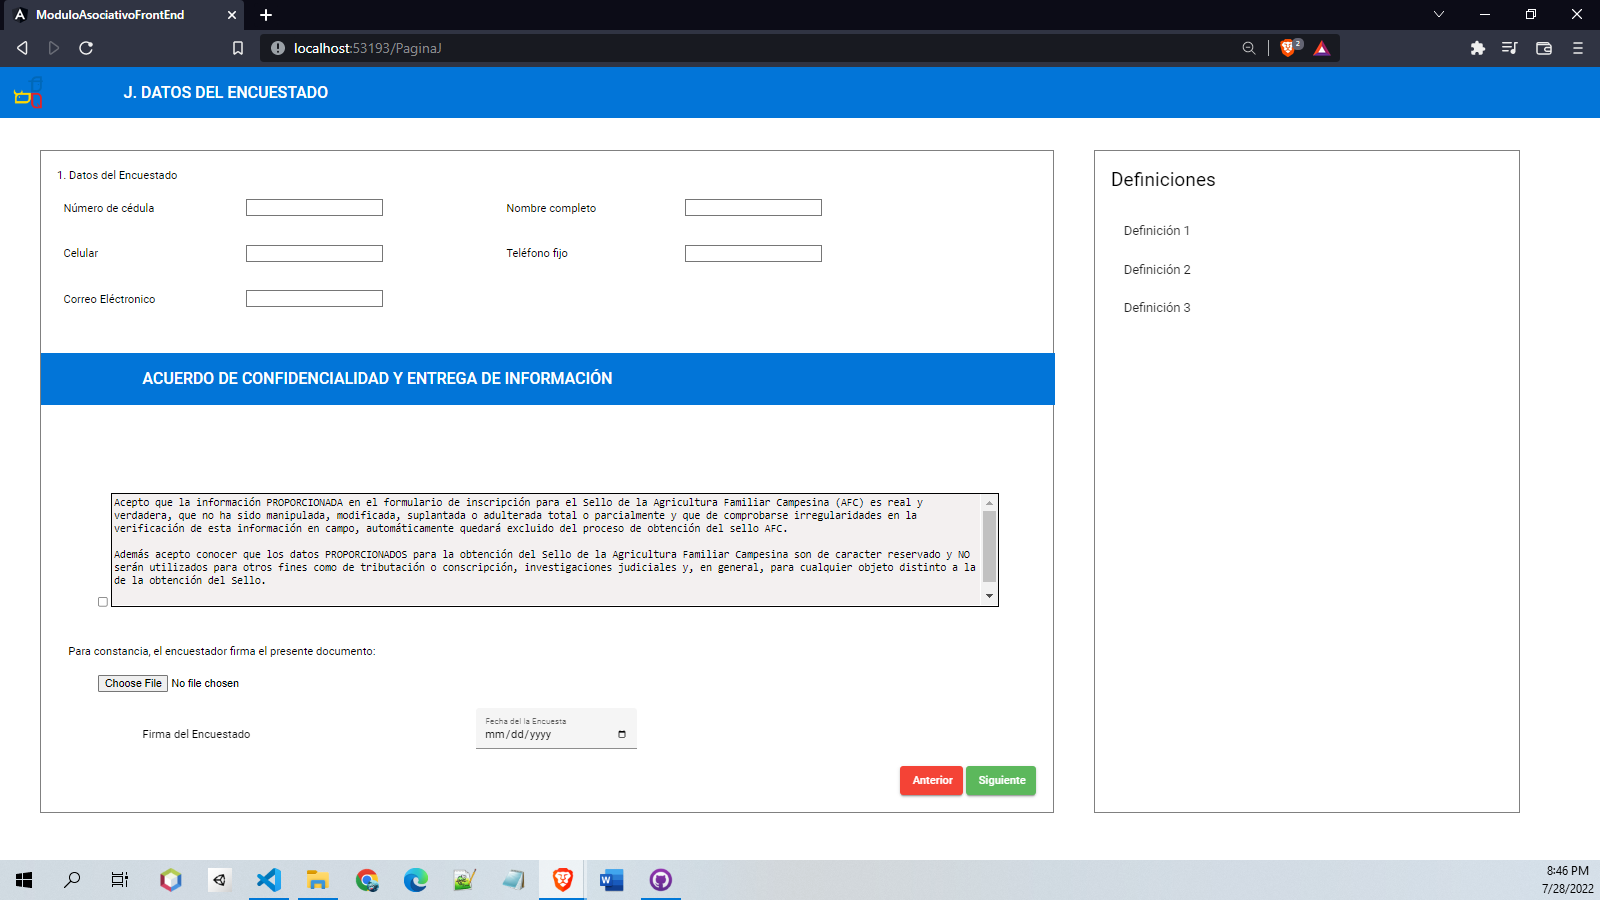Open the Brave main menu
Image resolution: width=1600 pixels, height=900 pixels.
(1578, 48)
